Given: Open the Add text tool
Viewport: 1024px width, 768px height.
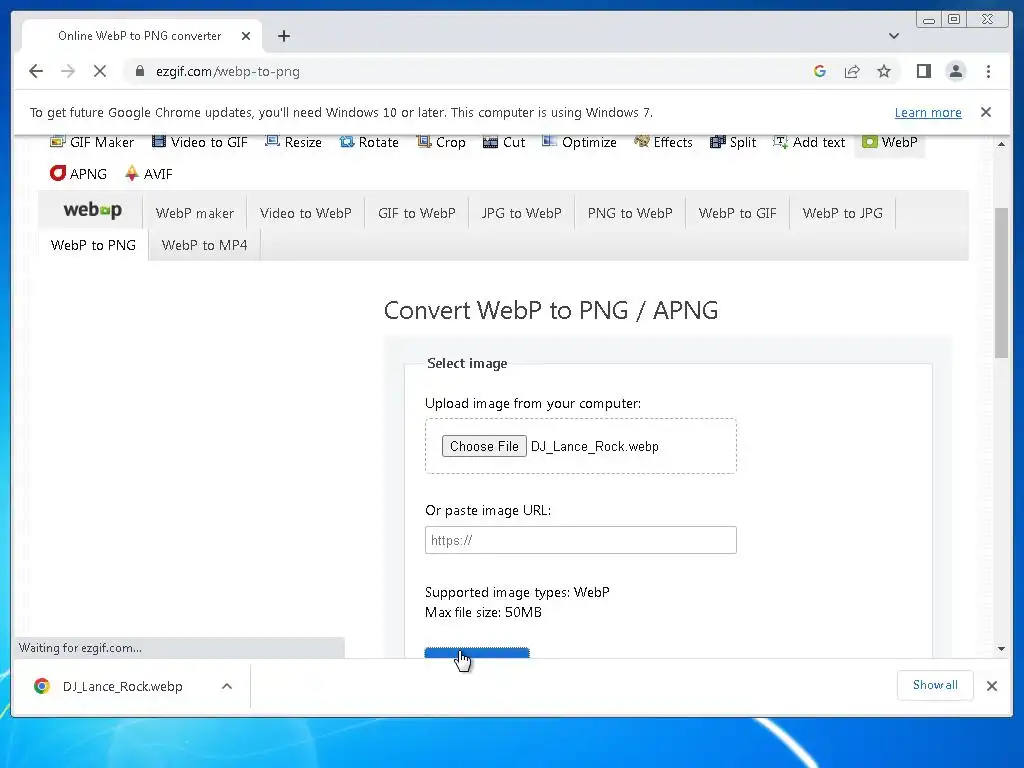Looking at the screenshot, I should (808, 142).
